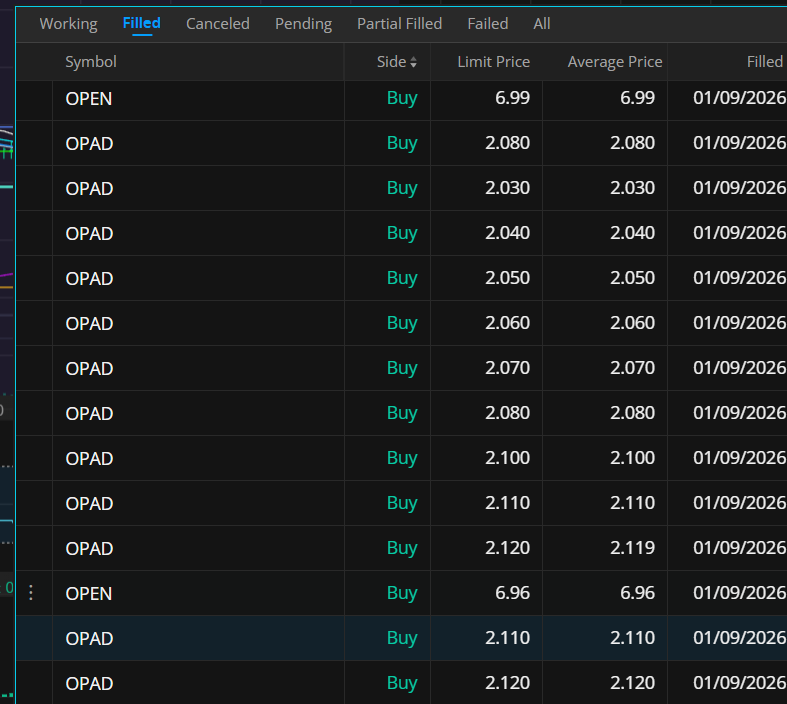Click filled date on the OPEN 6.99 row

click(740, 98)
